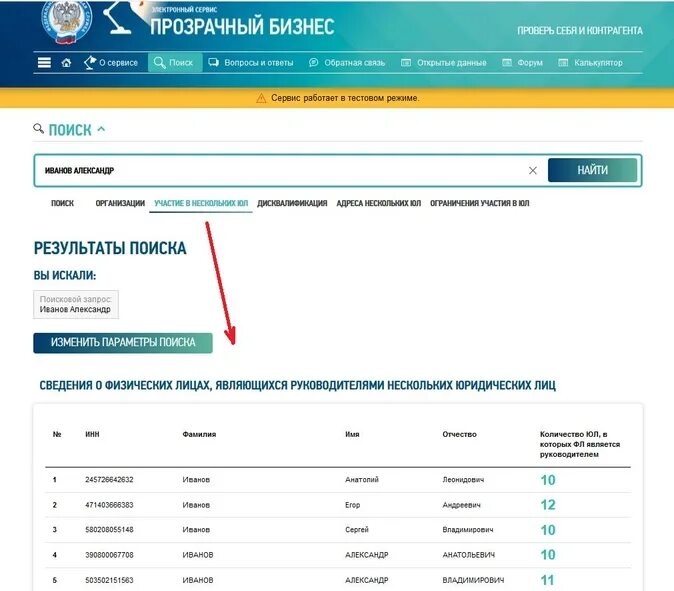Open the О сервисе lamp icon item

coord(110,63)
